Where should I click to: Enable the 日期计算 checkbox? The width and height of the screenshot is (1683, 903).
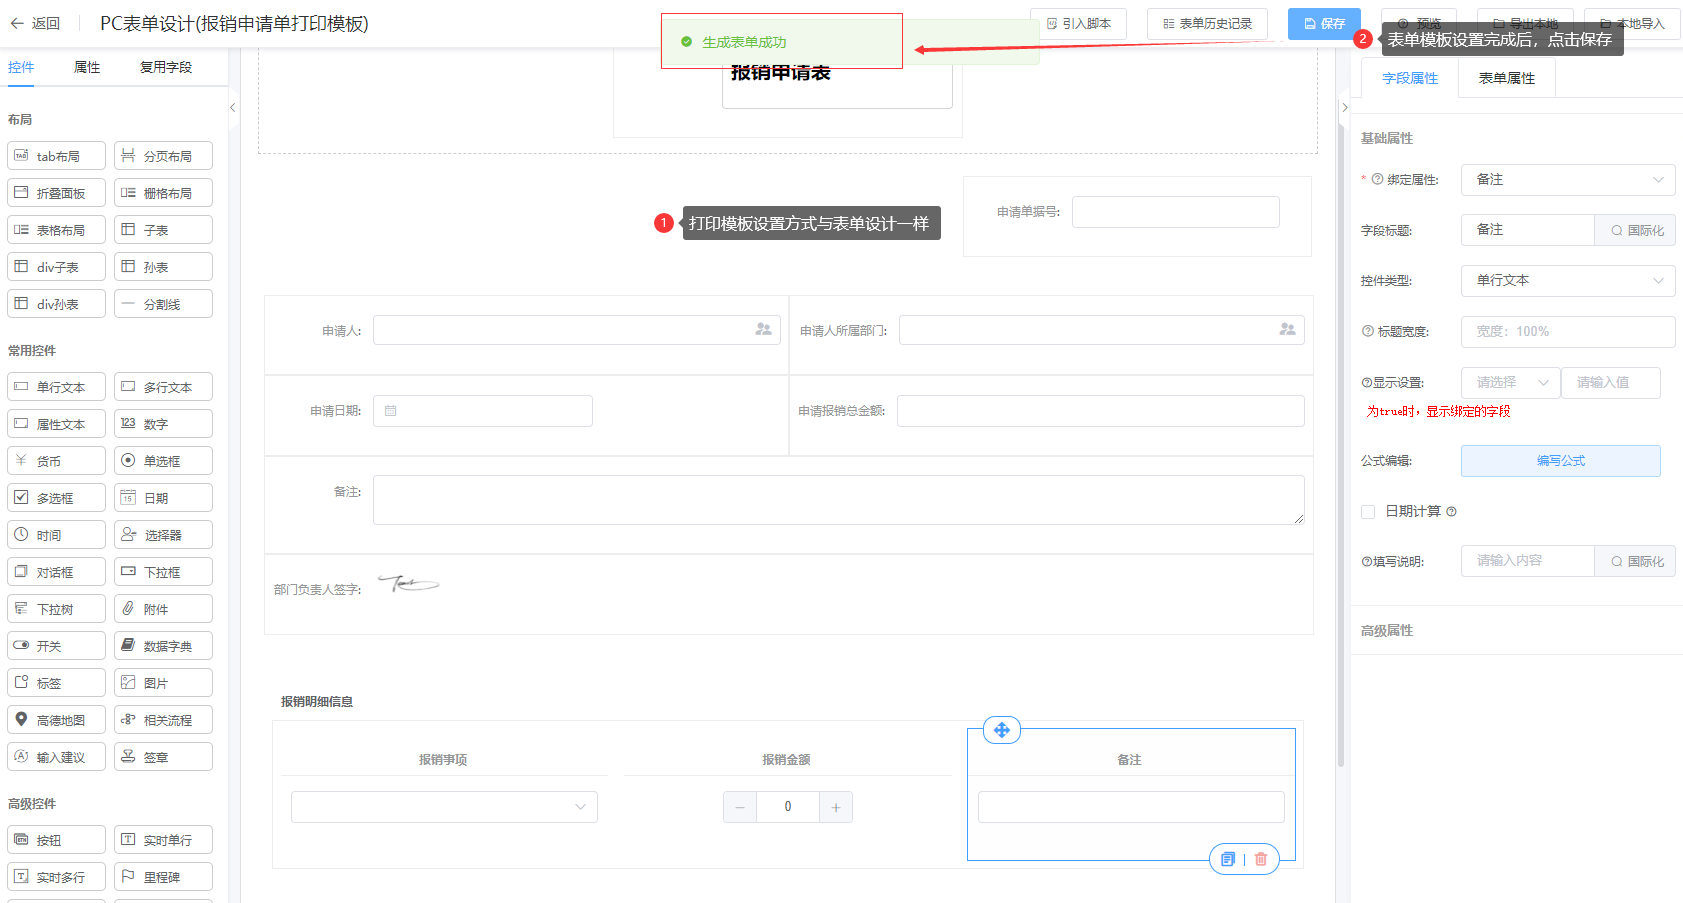pyautogui.click(x=1368, y=512)
